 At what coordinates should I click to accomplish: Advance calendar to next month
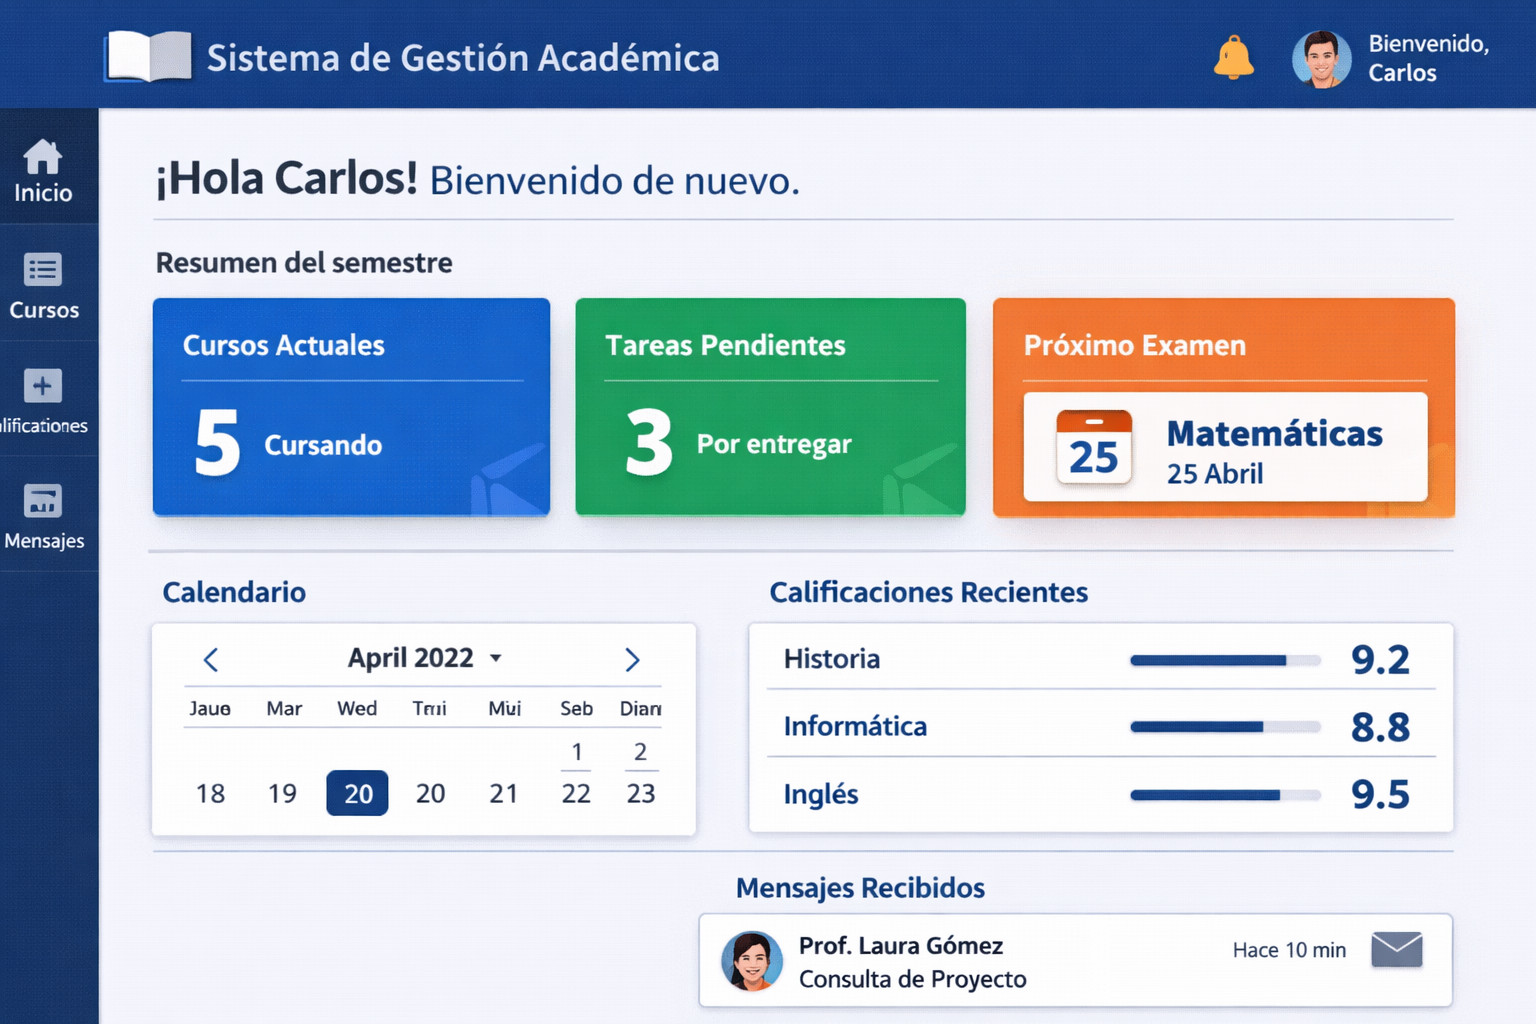[x=632, y=659]
